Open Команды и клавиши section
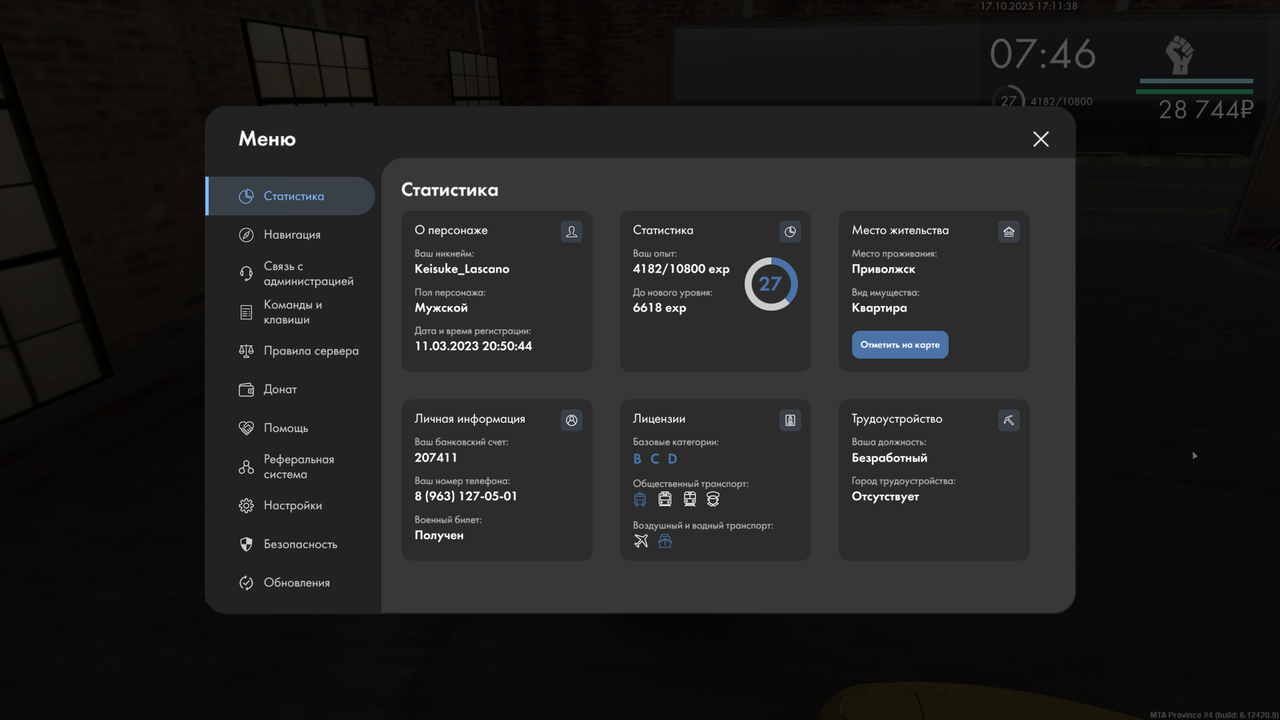Viewport: 1280px width, 720px height. (290, 312)
